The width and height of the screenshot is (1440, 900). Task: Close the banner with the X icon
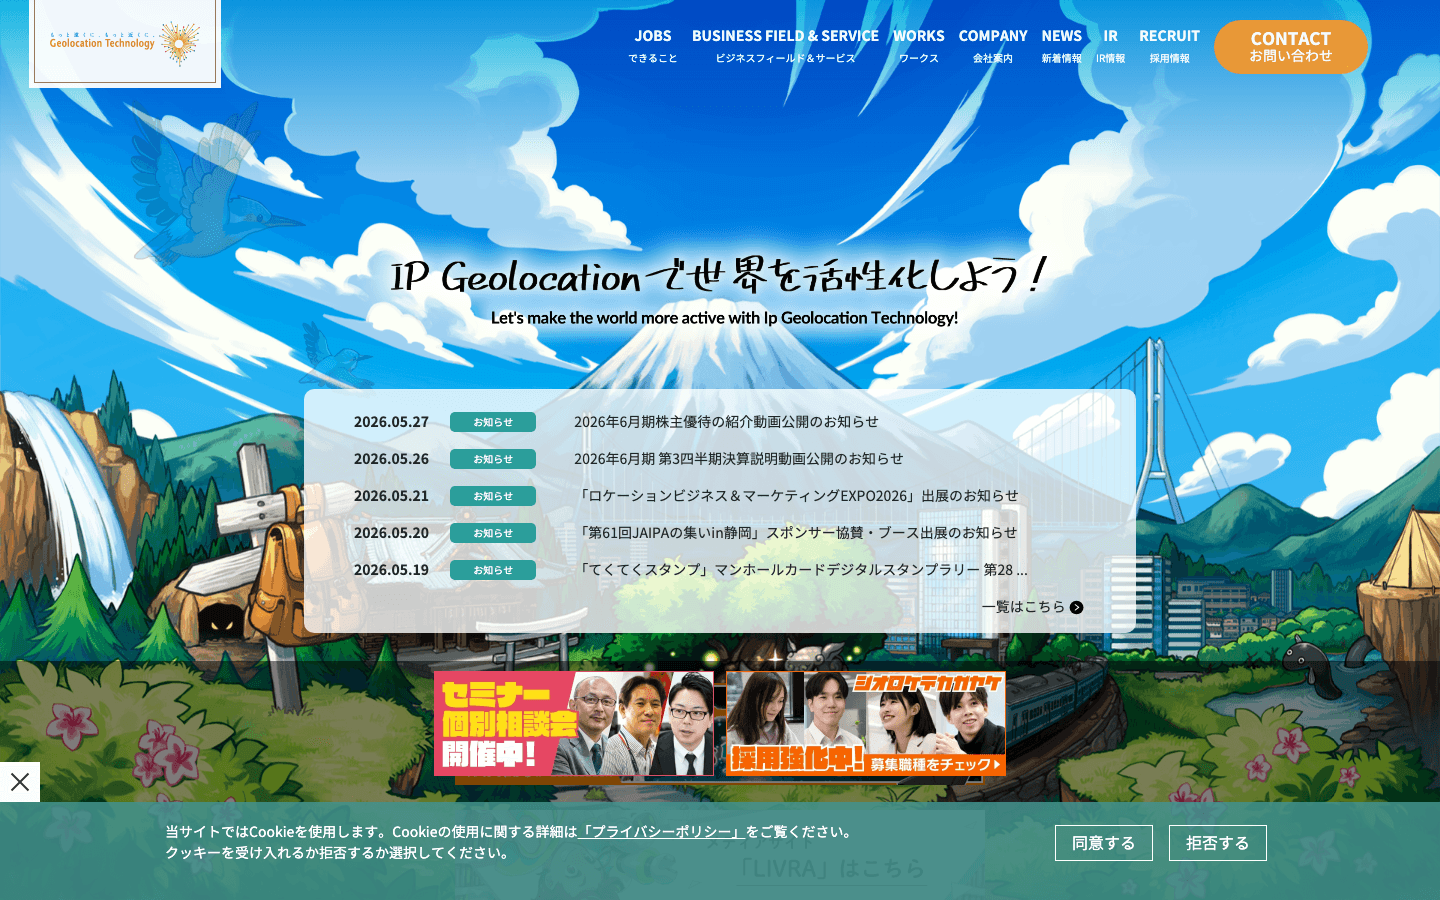coord(20,782)
